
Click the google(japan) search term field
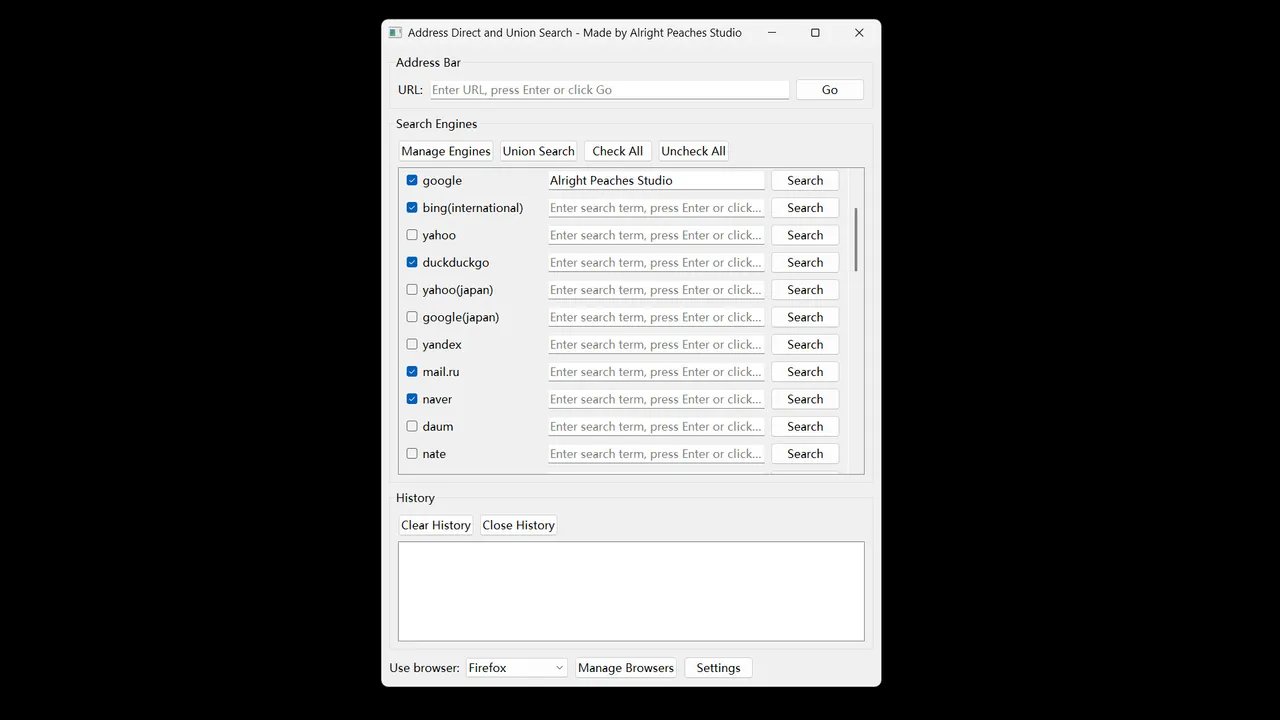click(x=656, y=317)
